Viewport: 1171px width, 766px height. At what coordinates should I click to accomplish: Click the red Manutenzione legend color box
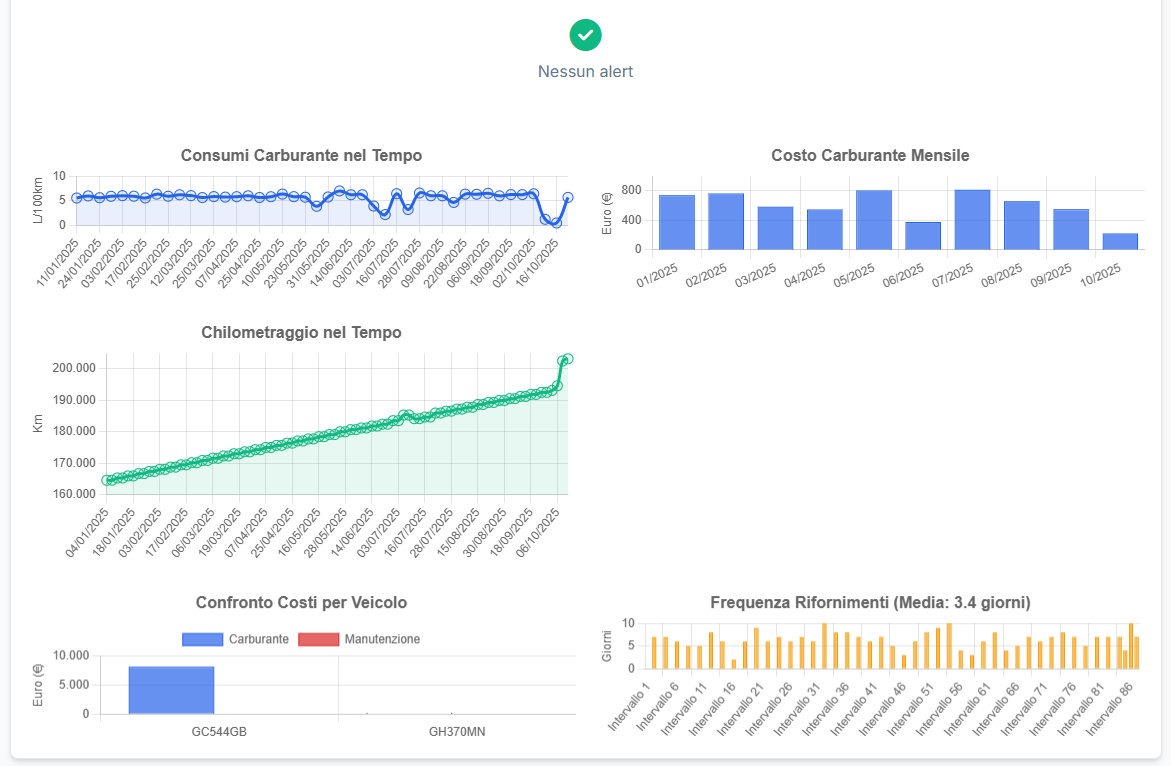pyautogui.click(x=319, y=639)
